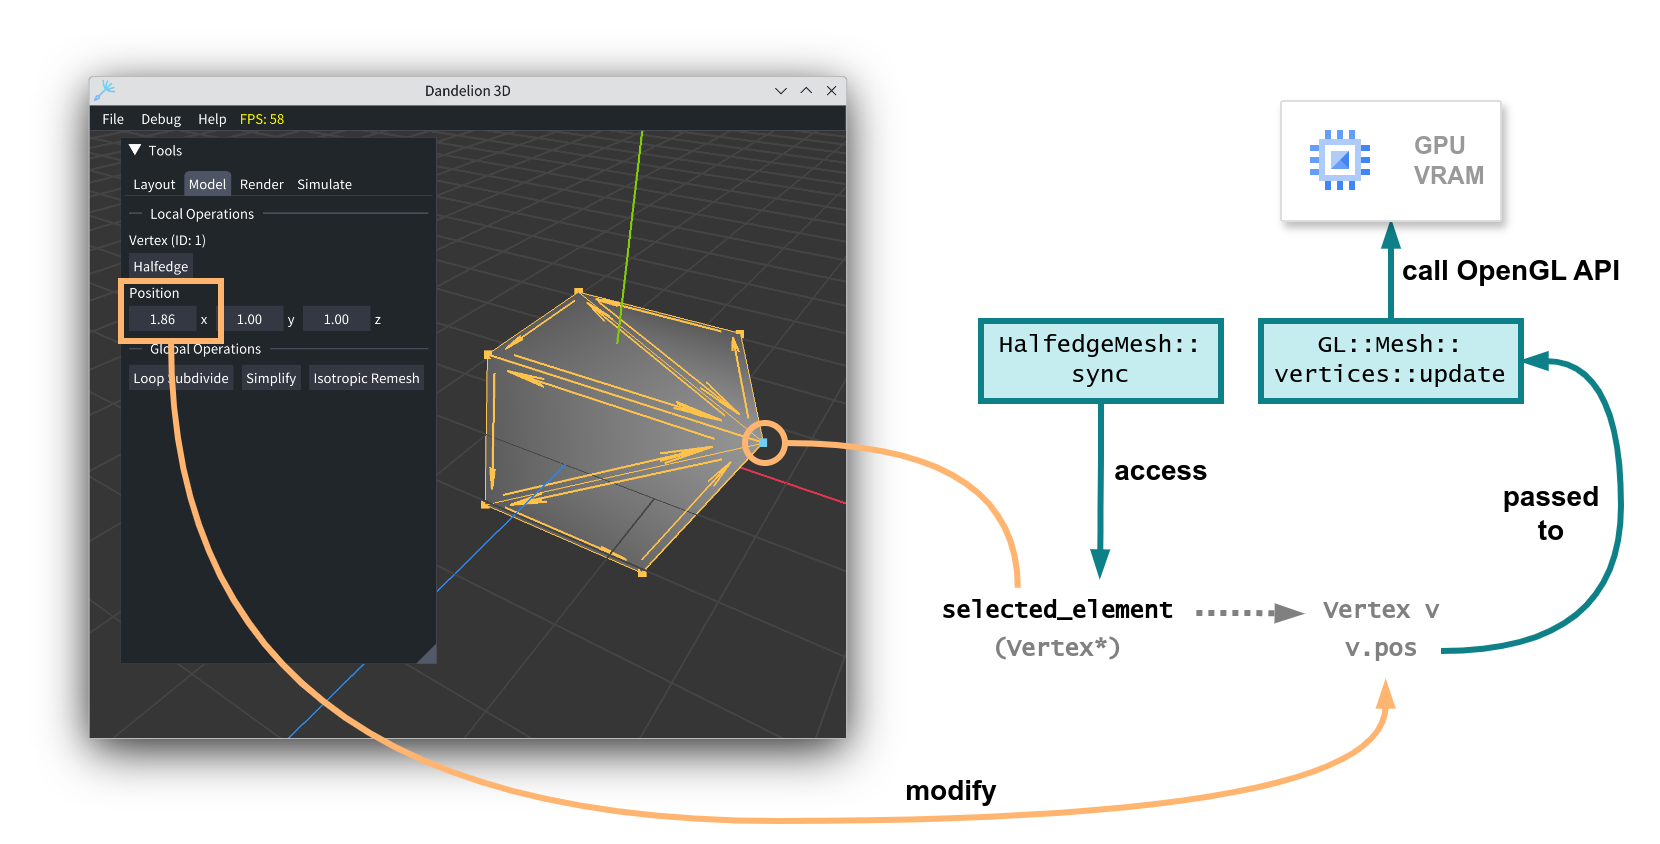This screenshot has width=1660, height=844.
Task: Click the position x field 1.86
Action: 162,319
